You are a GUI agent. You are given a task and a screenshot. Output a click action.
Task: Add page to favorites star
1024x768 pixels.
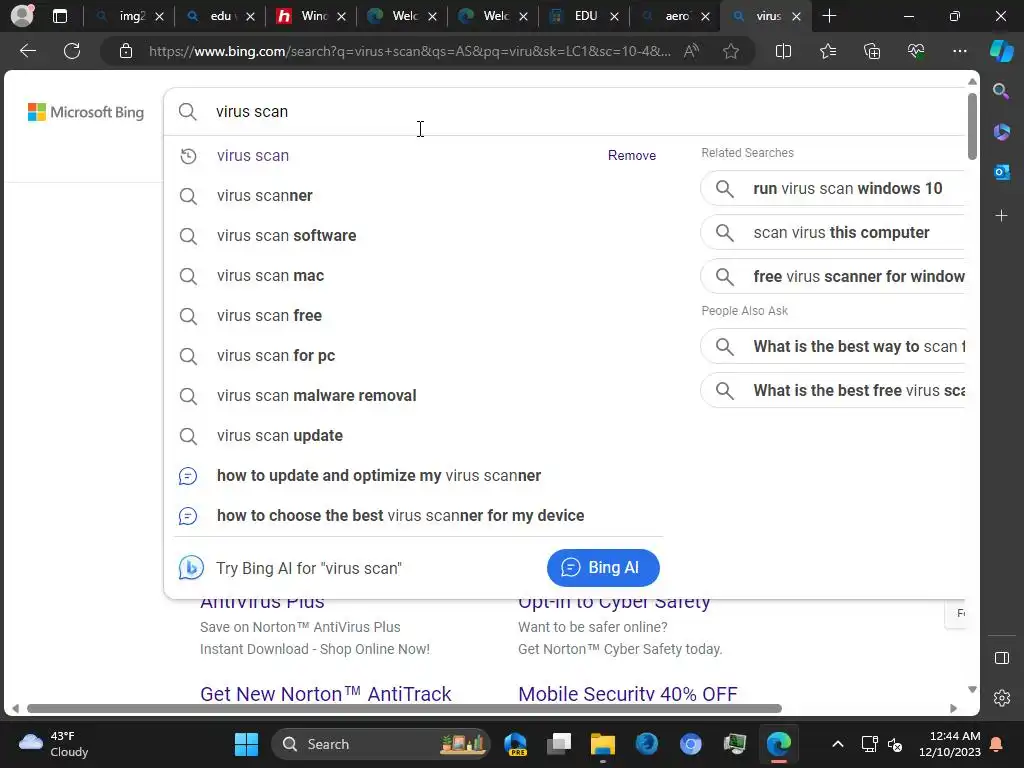[x=731, y=51]
